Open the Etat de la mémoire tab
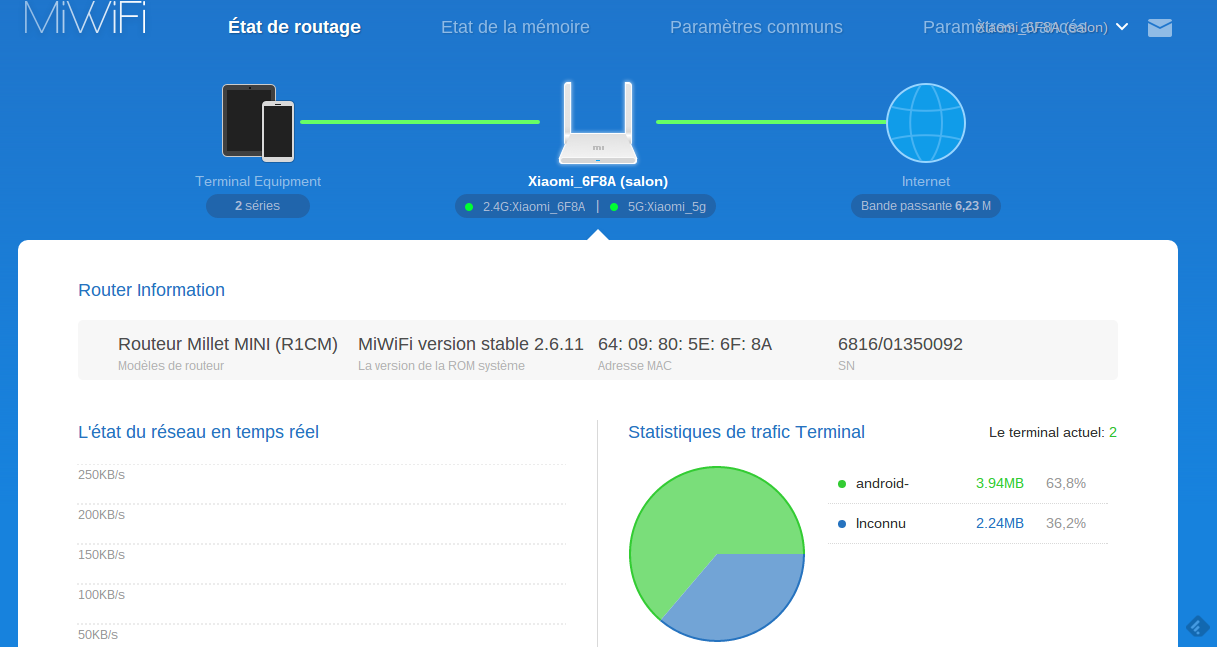This screenshot has height=647, width=1217. click(x=515, y=27)
